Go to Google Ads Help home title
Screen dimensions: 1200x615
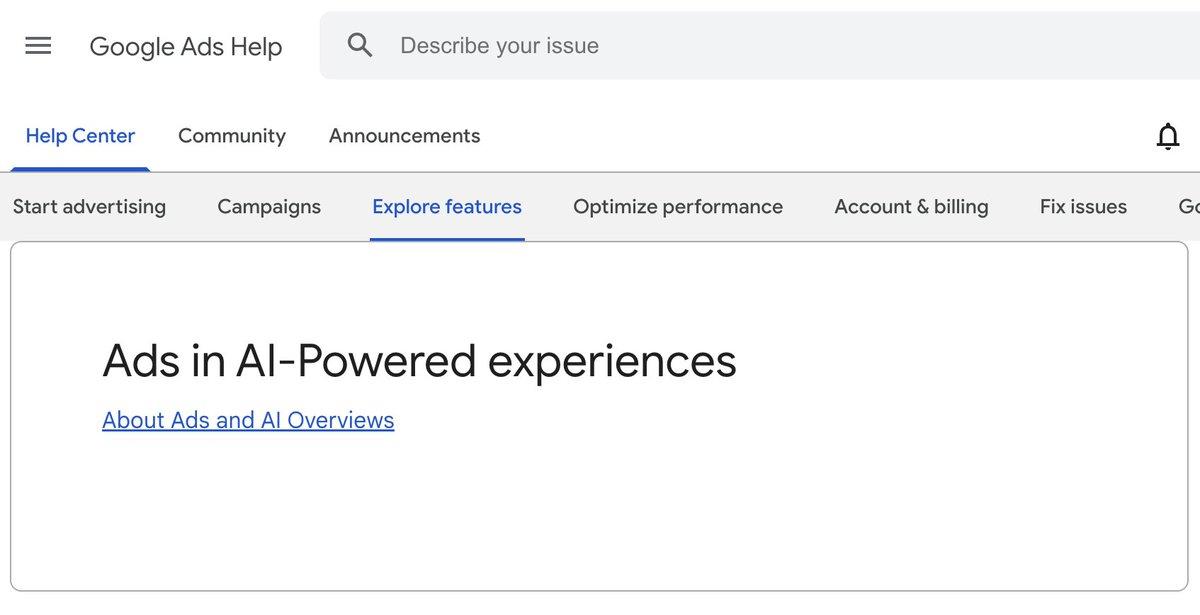186,46
